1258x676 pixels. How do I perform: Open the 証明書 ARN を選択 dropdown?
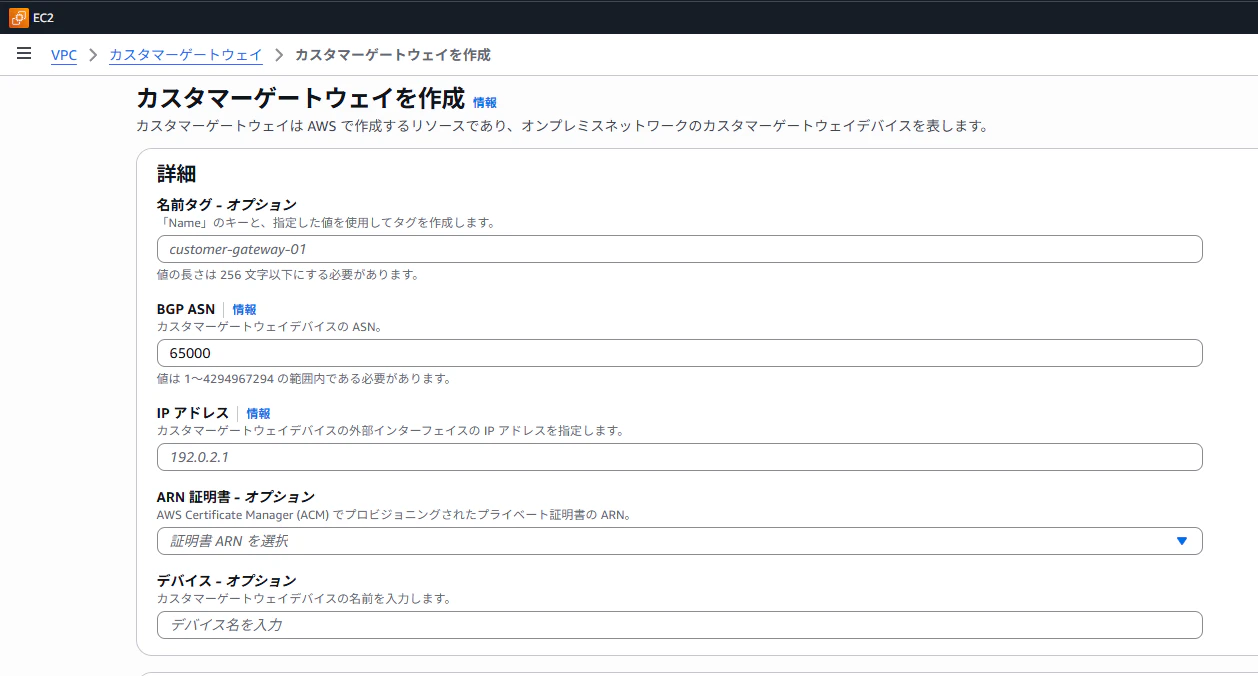pyautogui.click(x=679, y=541)
